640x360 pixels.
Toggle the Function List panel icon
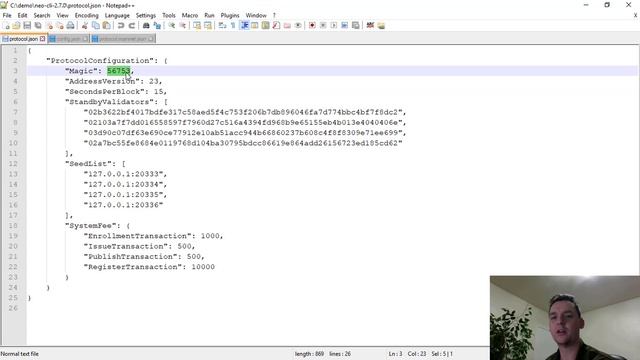(276, 25)
